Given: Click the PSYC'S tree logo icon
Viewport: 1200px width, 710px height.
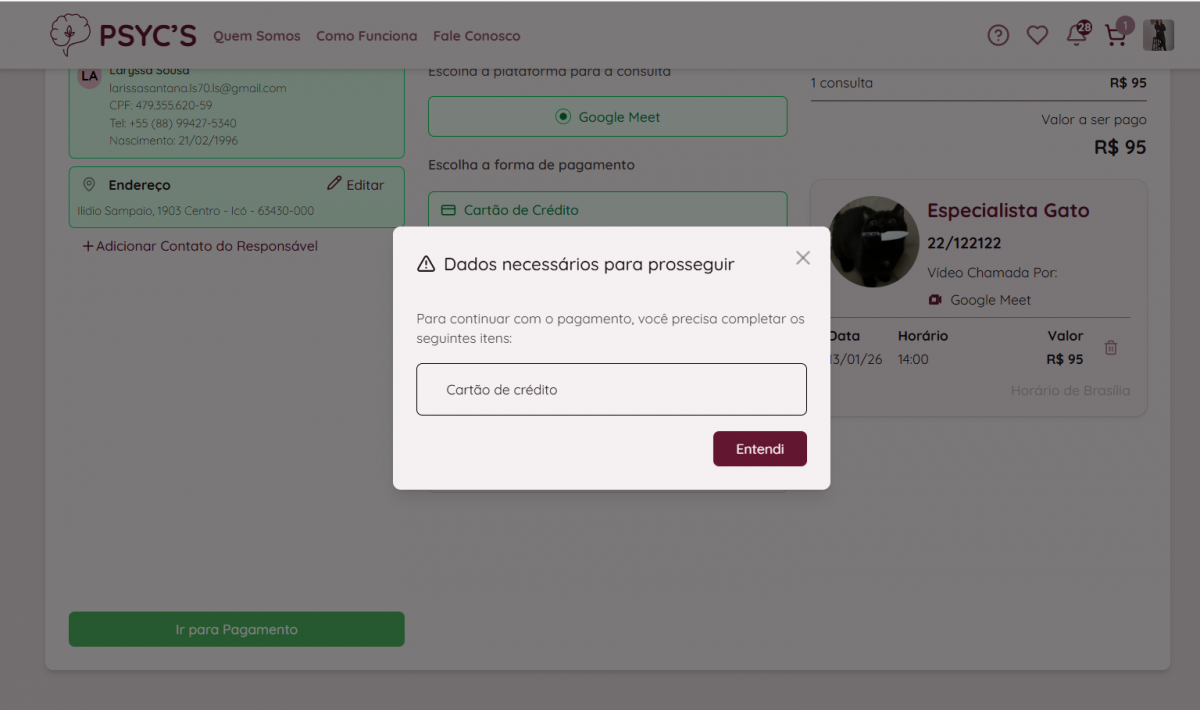Looking at the screenshot, I should [69, 35].
